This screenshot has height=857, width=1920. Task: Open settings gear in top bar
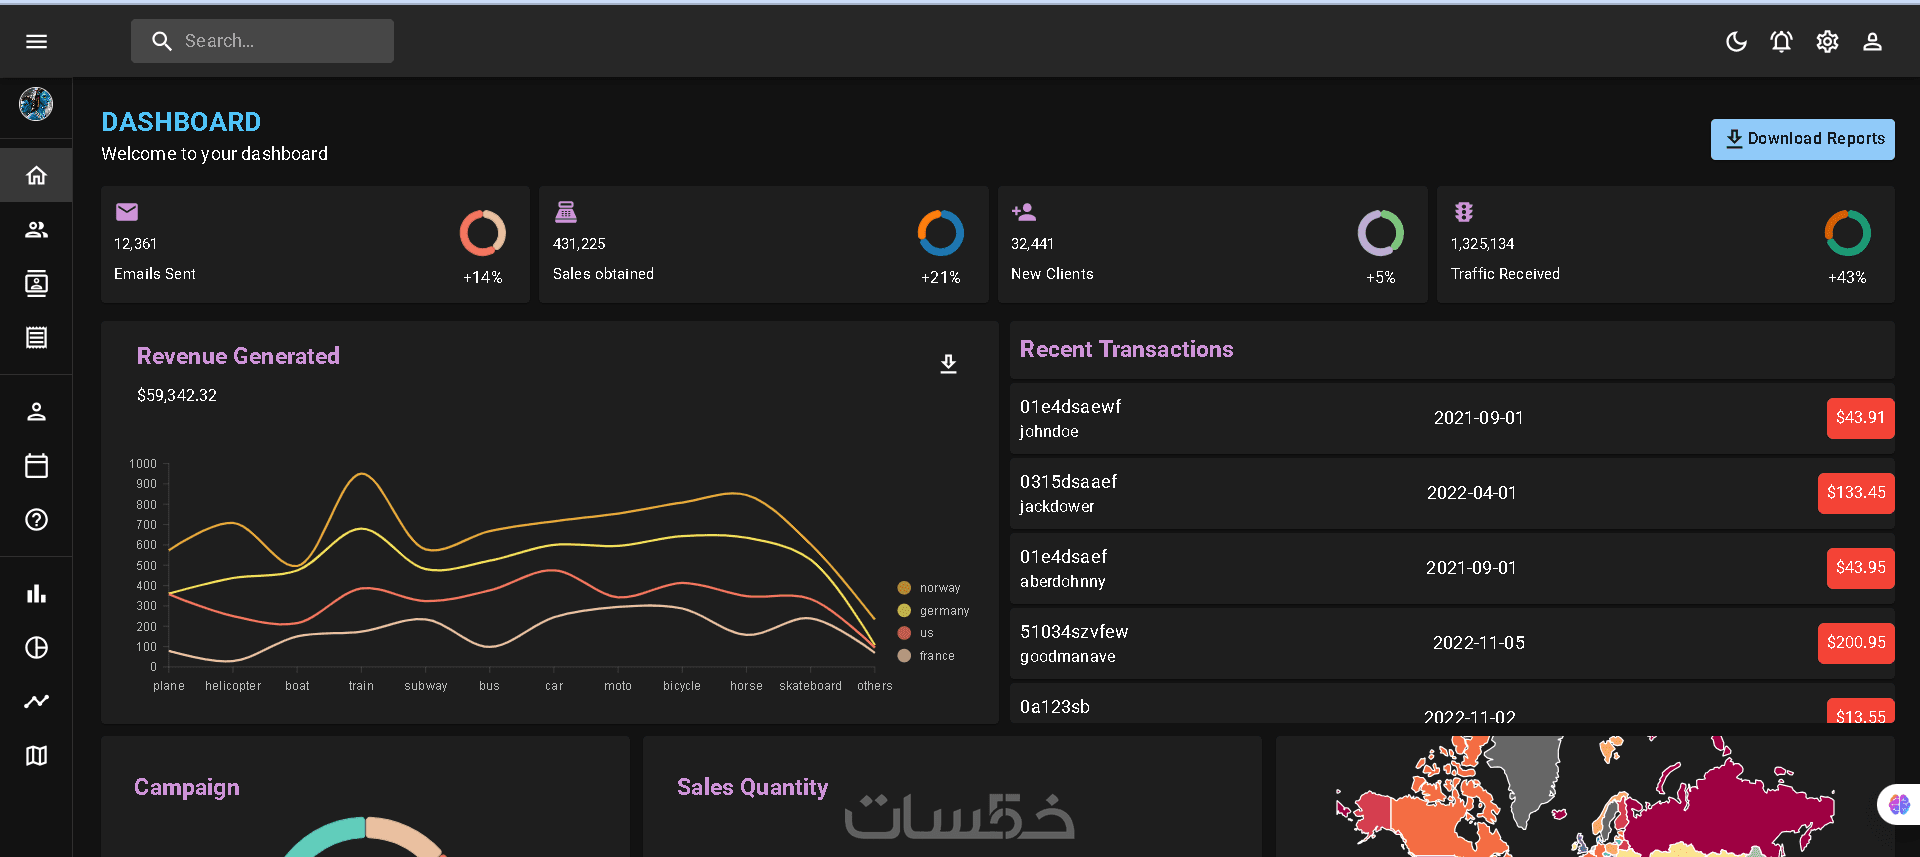click(x=1827, y=41)
